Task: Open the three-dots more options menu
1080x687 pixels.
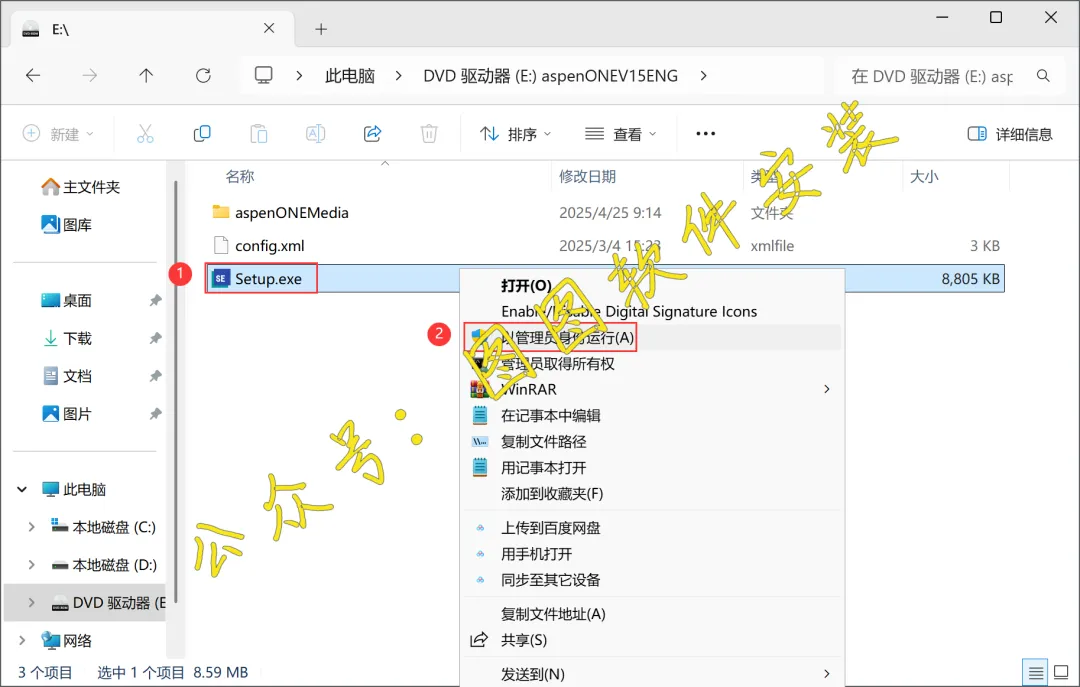Action: (705, 134)
